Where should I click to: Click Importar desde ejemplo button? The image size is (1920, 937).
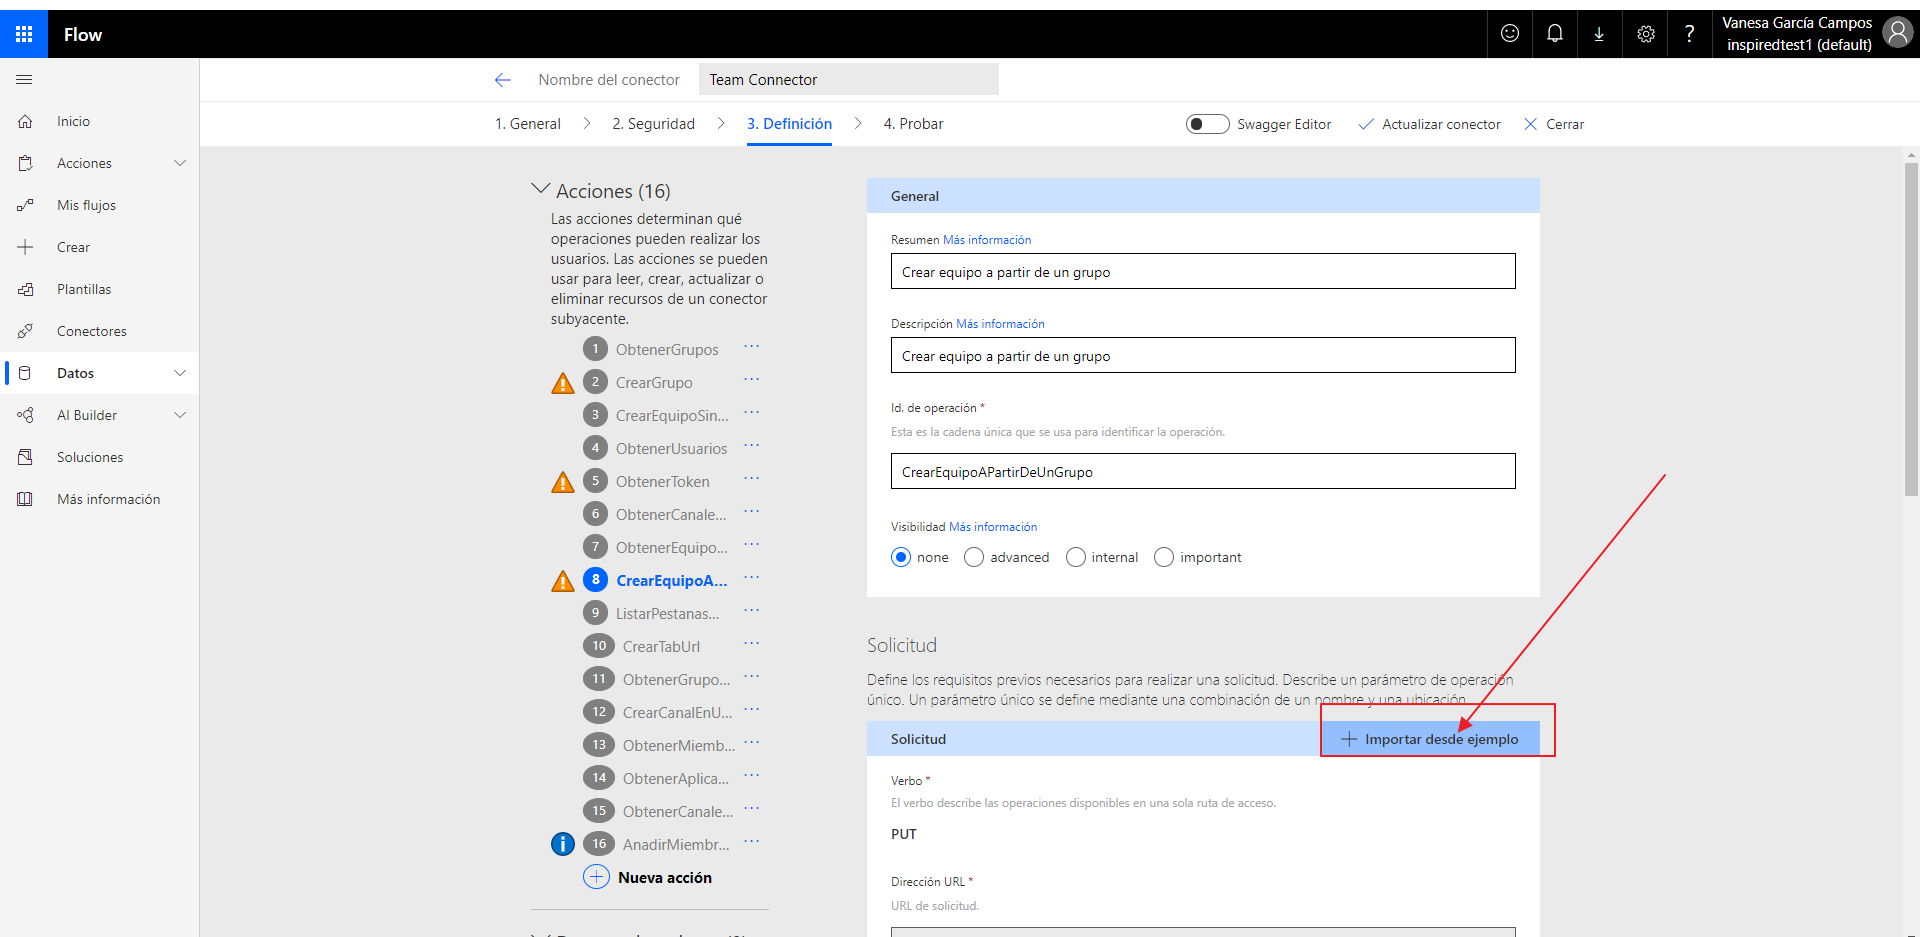pyautogui.click(x=1430, y=739)
